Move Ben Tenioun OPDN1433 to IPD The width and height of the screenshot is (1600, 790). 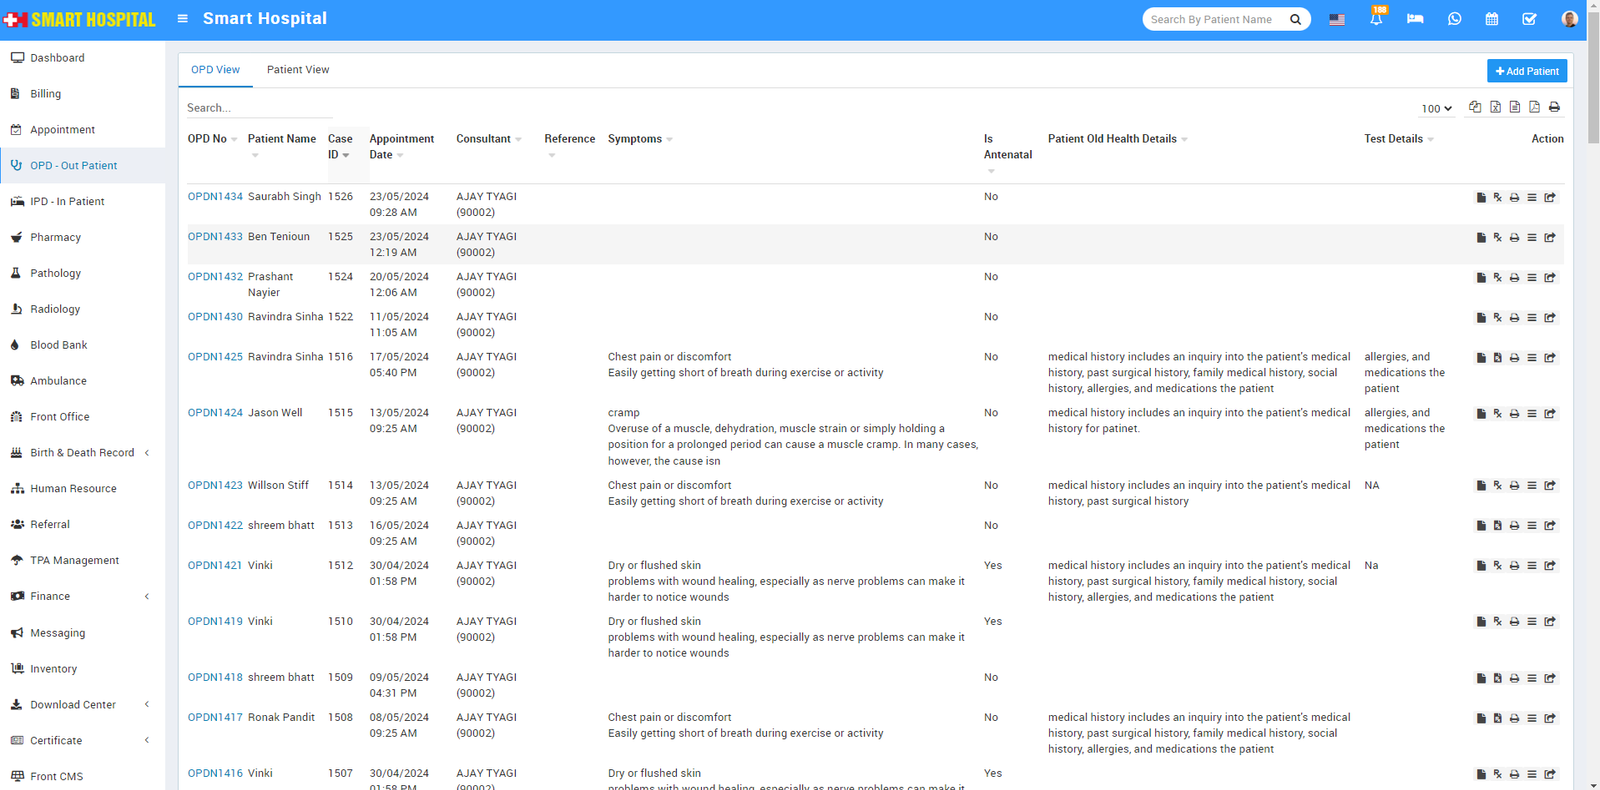point(1550,238)
